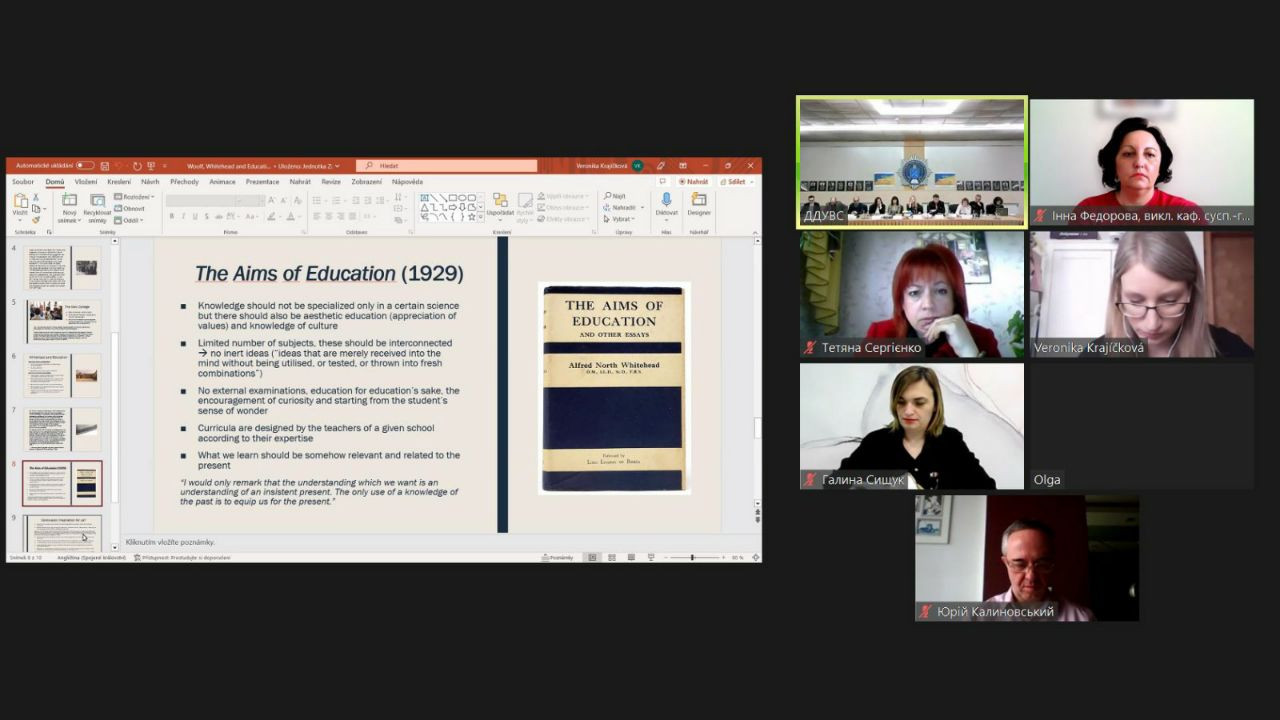This screenshot has width=1280, height=720.
Task: Expand the Rozložení layout dropdown
Action: (134, 197)
